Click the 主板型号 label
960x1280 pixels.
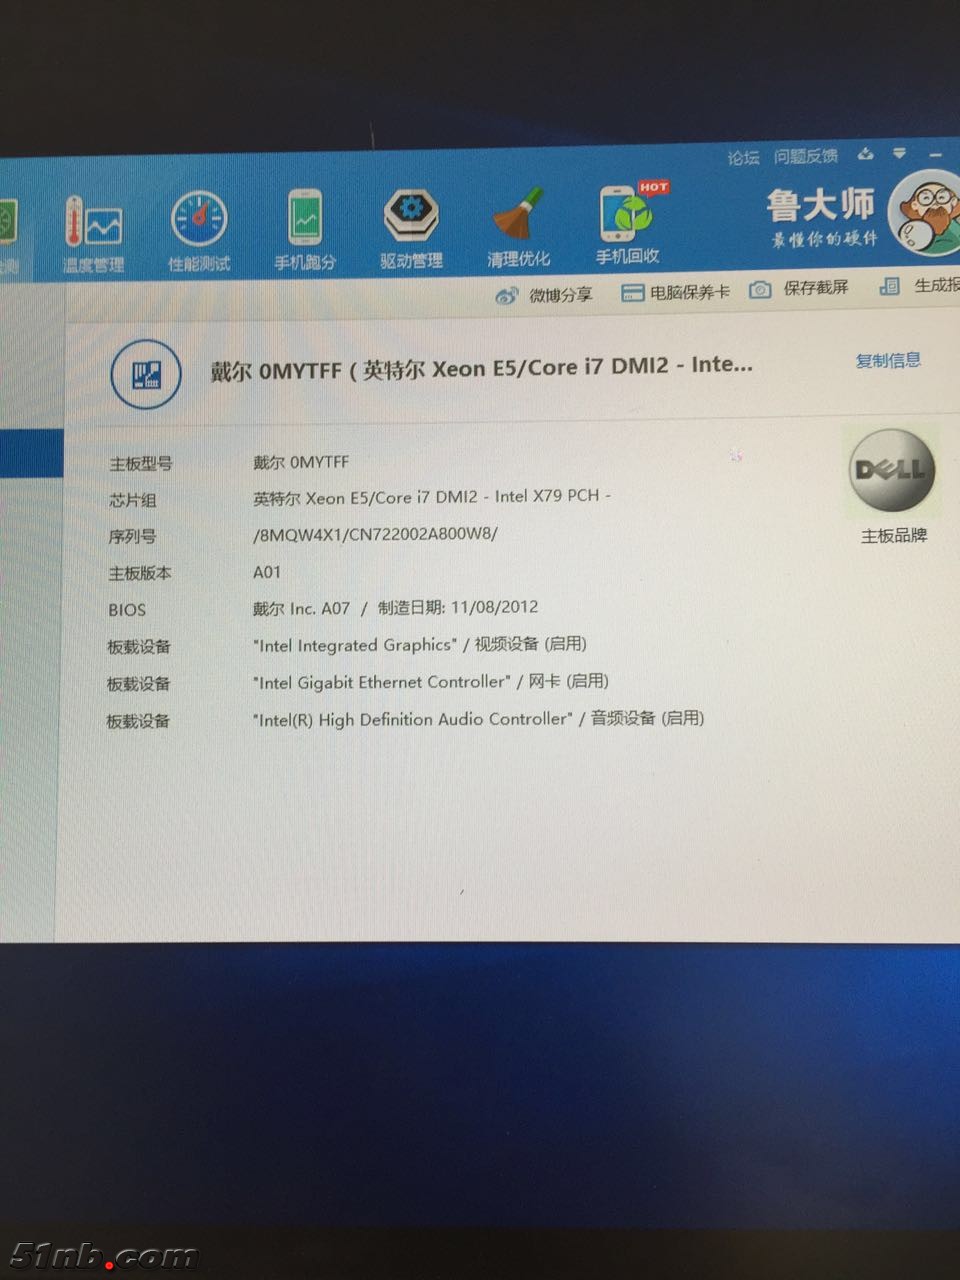pyautogui.click(x=141, y=464)
